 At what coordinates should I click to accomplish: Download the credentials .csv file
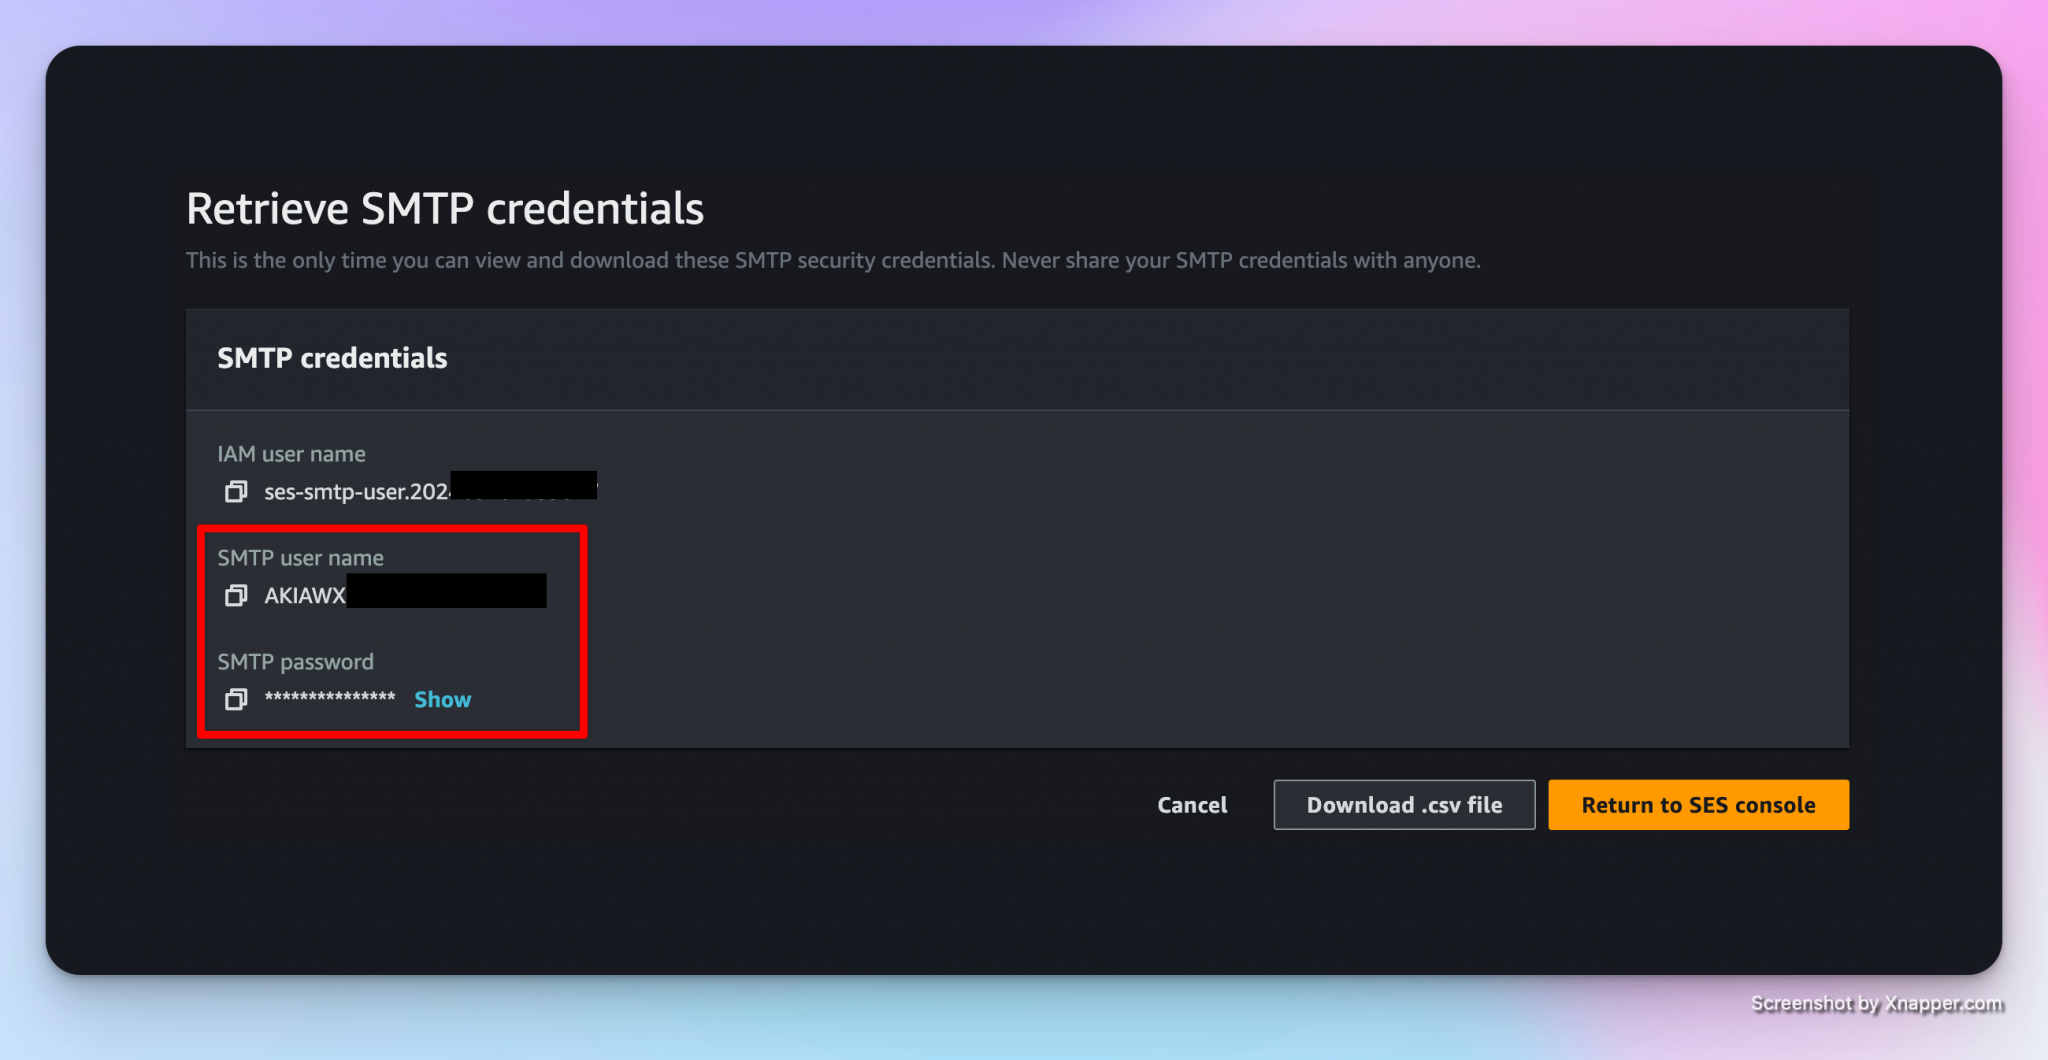pyautogui.click(x=1403, y=805)
